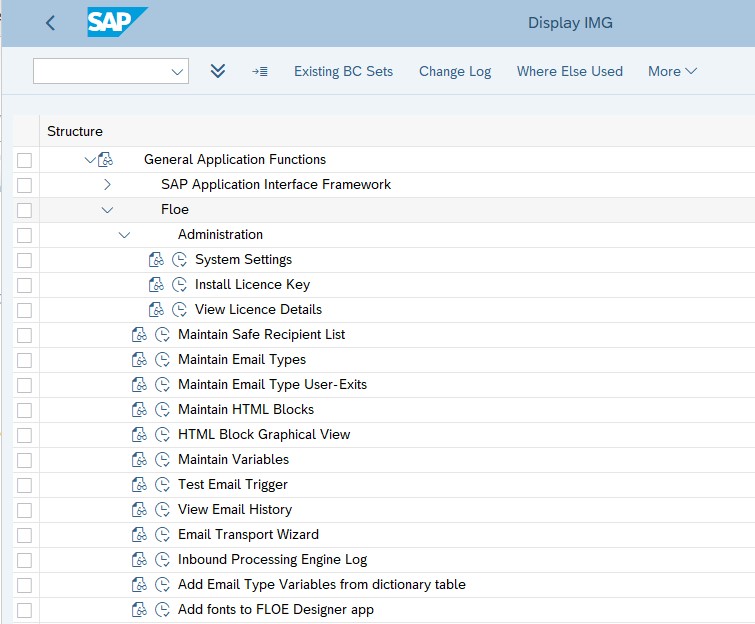
Task: Select Email Transport Wizard entry
Action: click(248, 534)
